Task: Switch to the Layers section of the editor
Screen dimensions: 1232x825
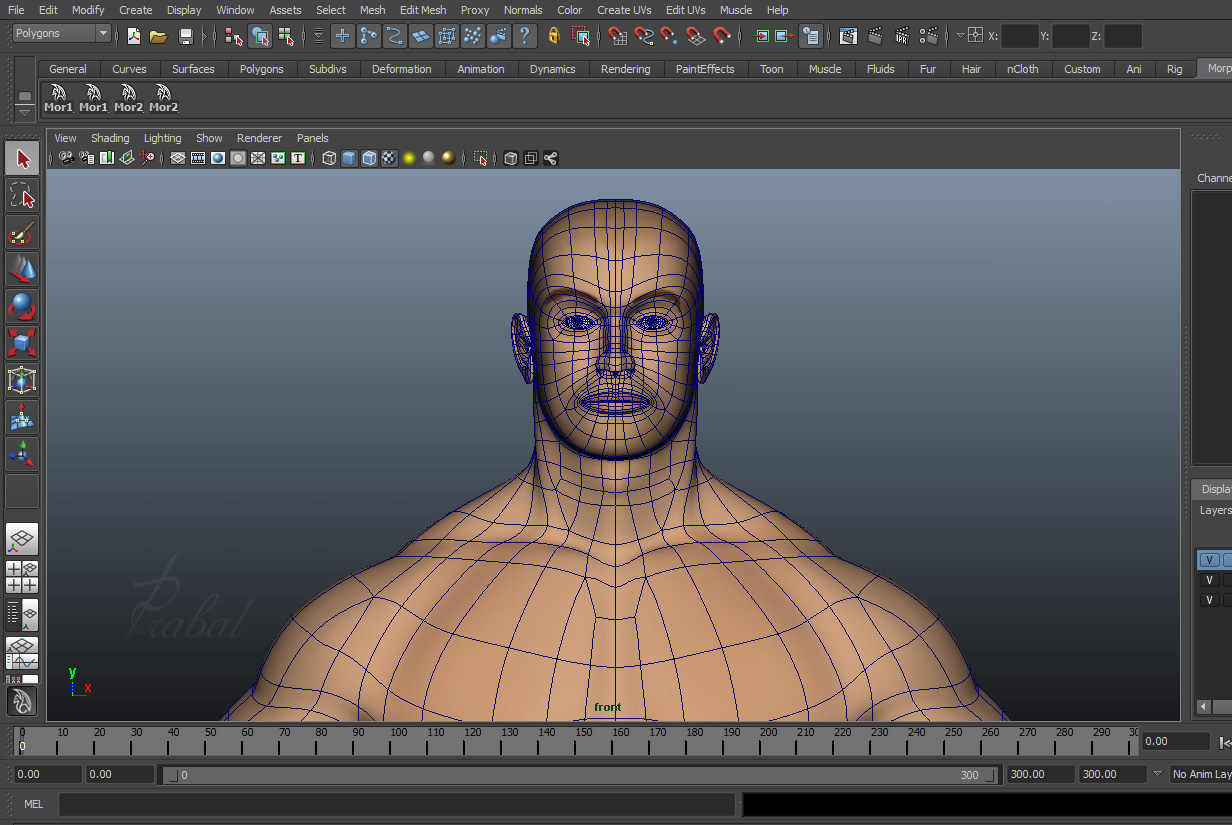Action: click(x=1214, y=510)
